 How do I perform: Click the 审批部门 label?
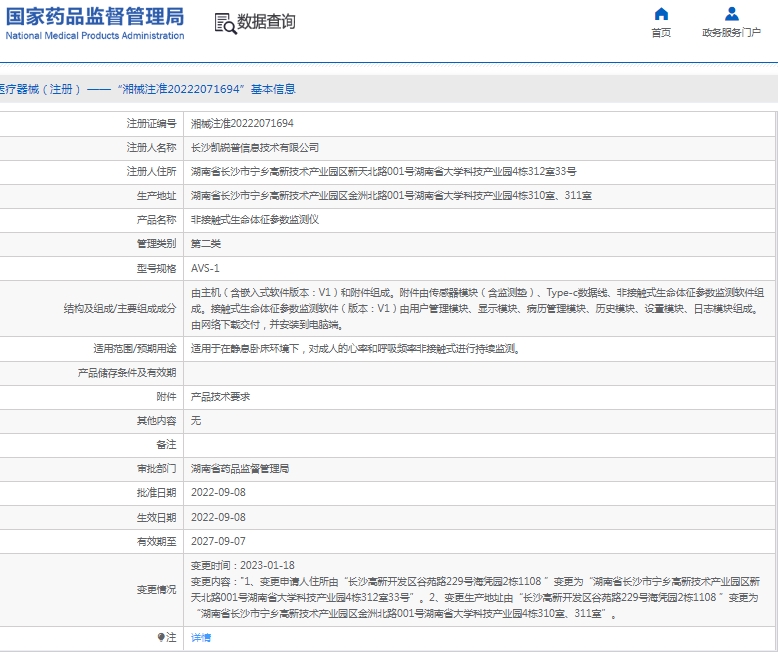pos(156,469)
